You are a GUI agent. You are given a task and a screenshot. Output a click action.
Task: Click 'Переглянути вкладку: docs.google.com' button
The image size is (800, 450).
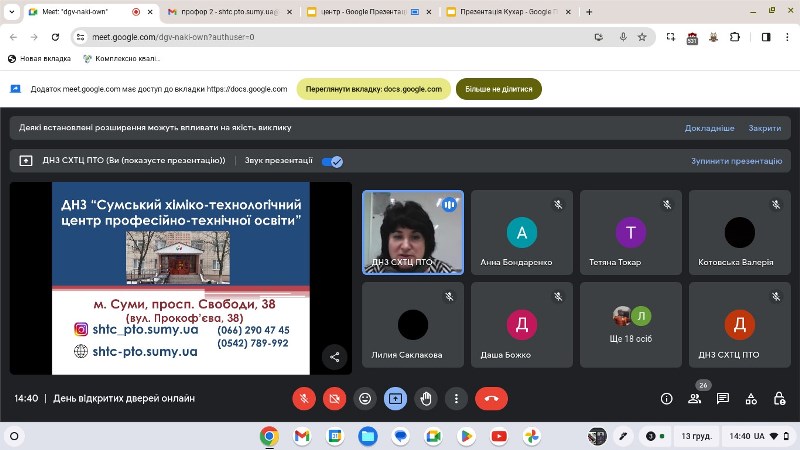click(x=373, y=89)
